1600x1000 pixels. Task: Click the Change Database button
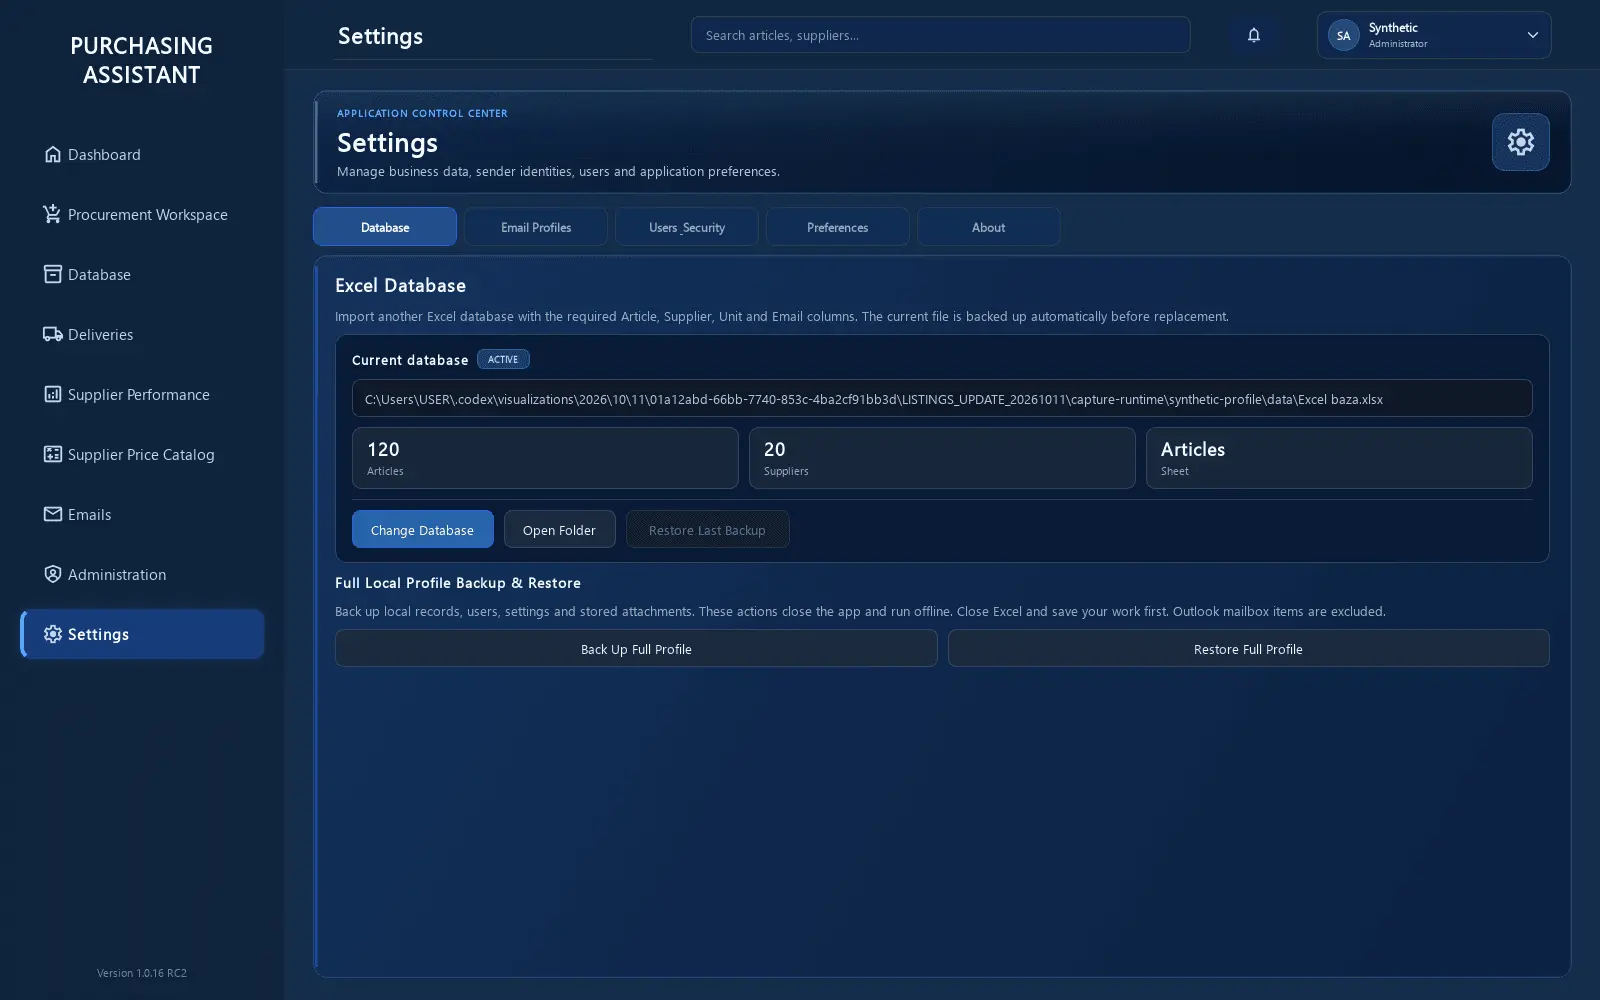tap(423, 529)
